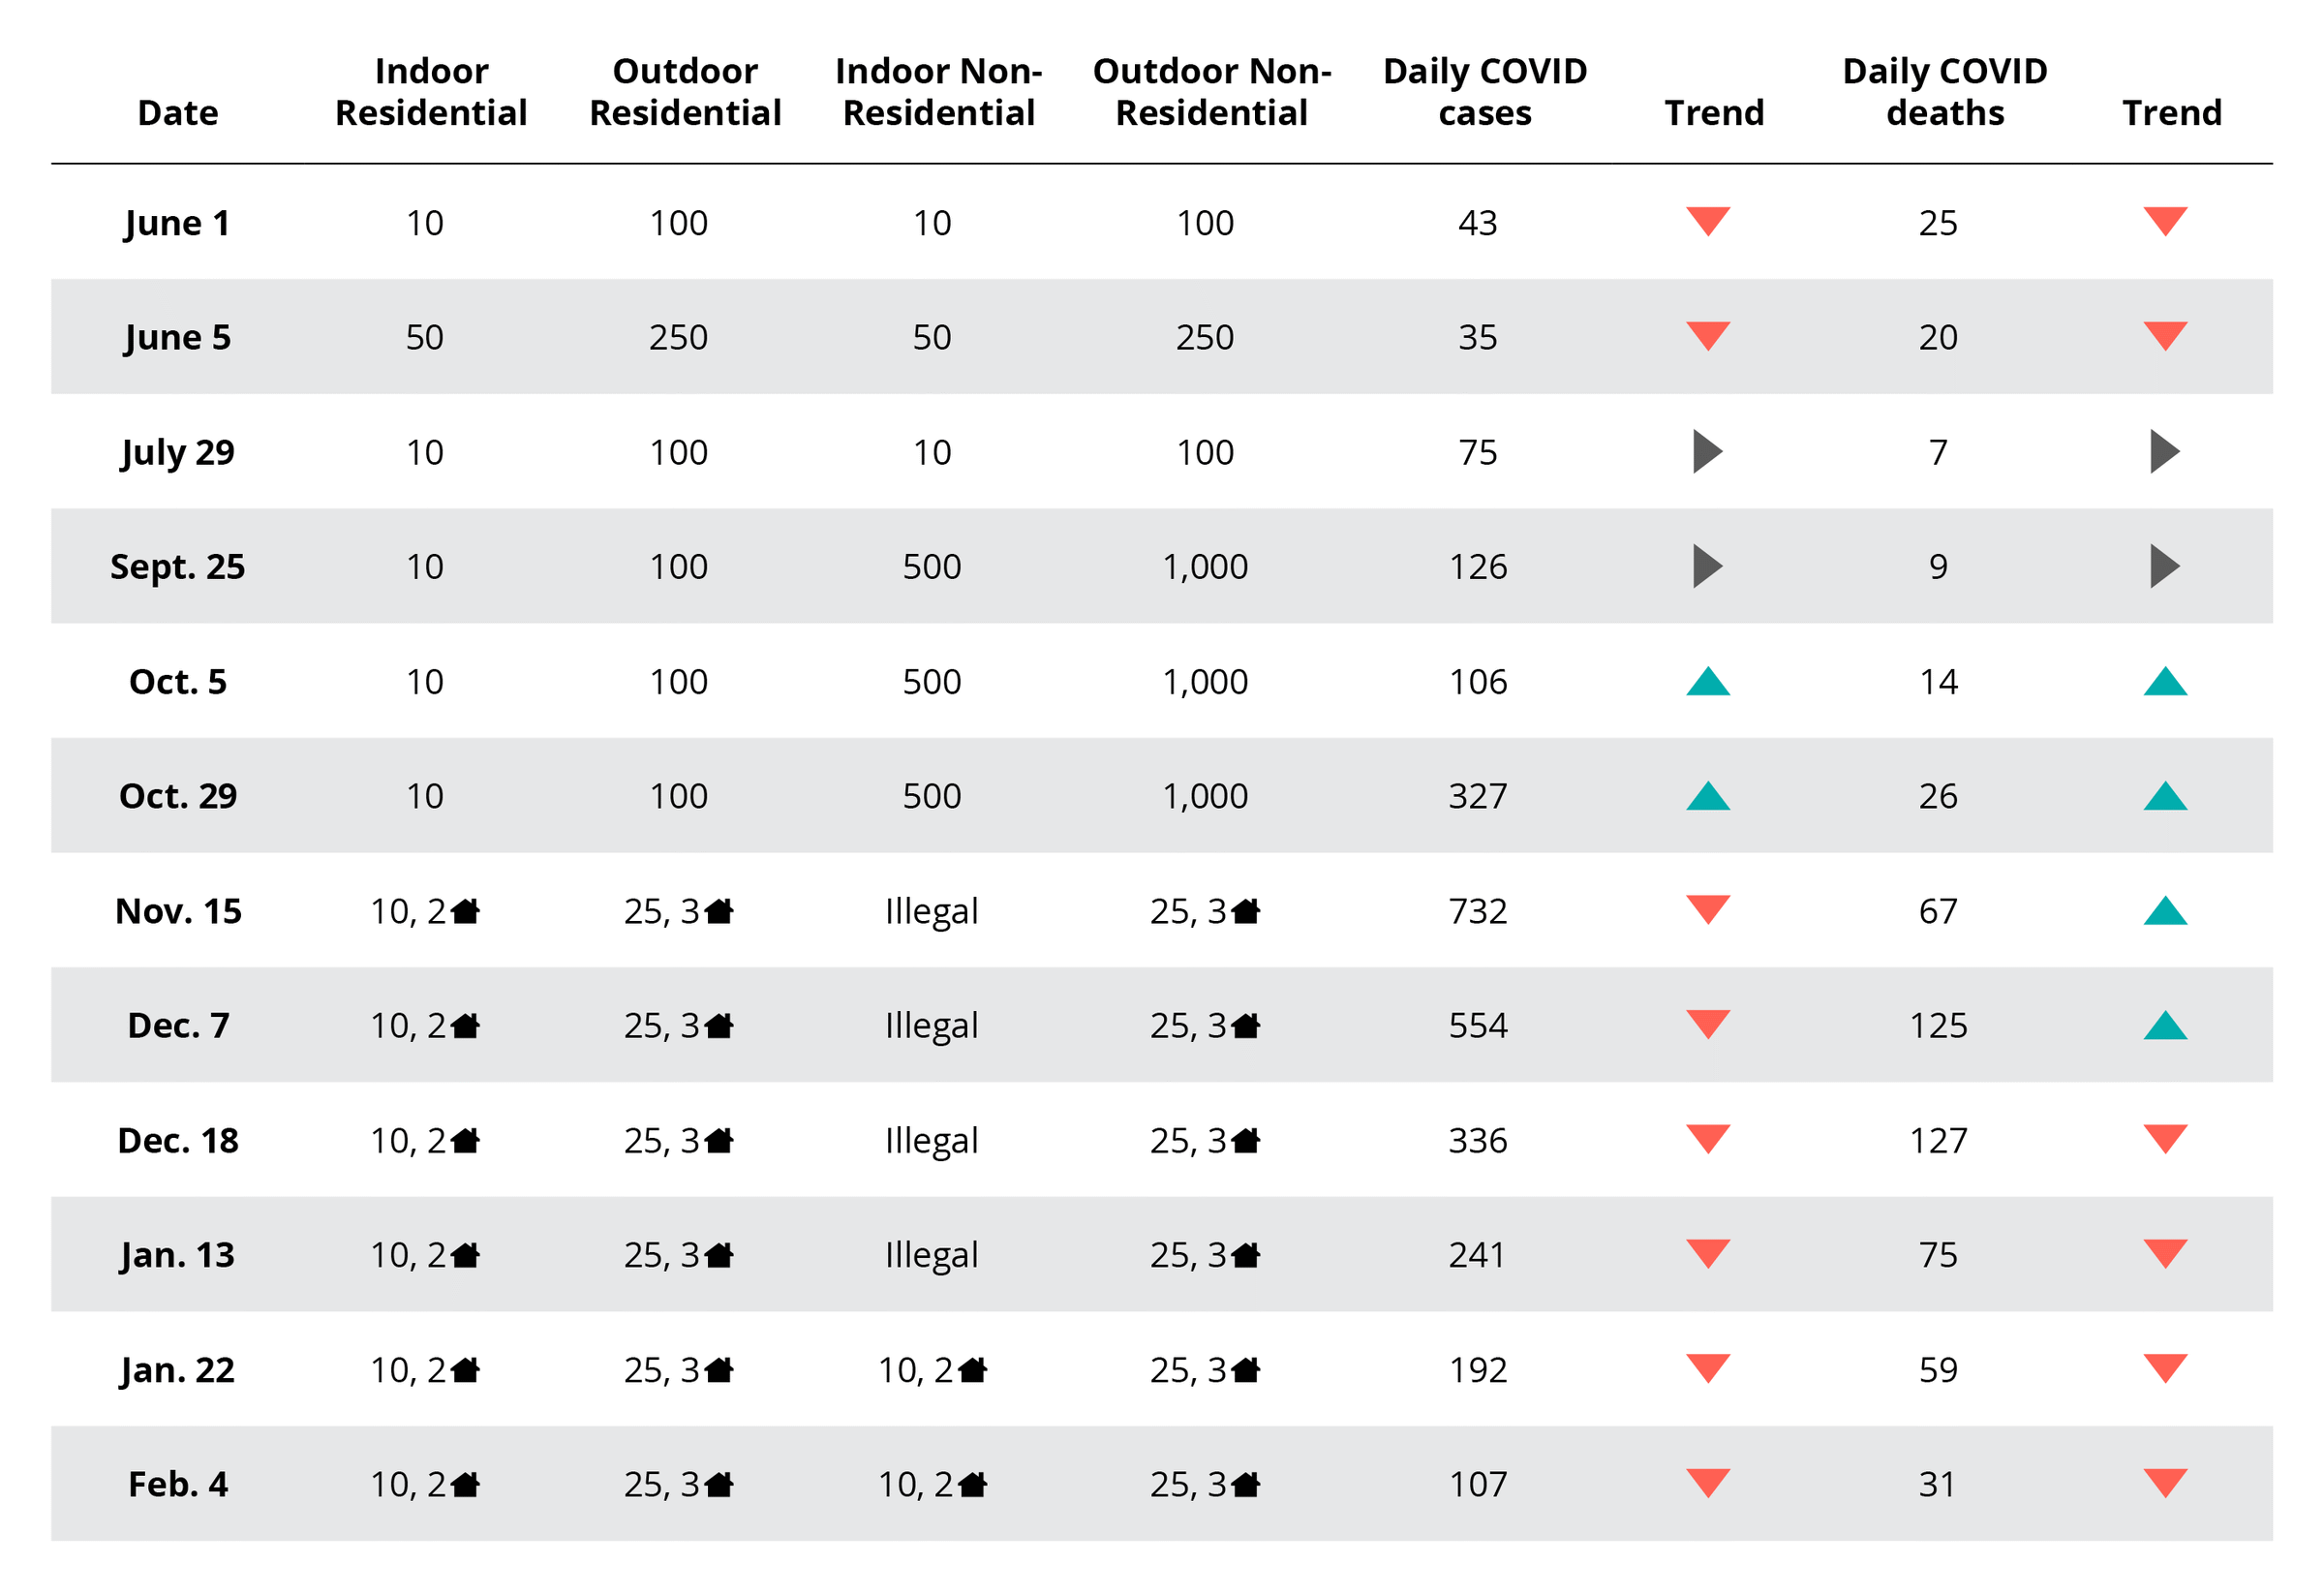Click the Date column header

pos(178,113)
